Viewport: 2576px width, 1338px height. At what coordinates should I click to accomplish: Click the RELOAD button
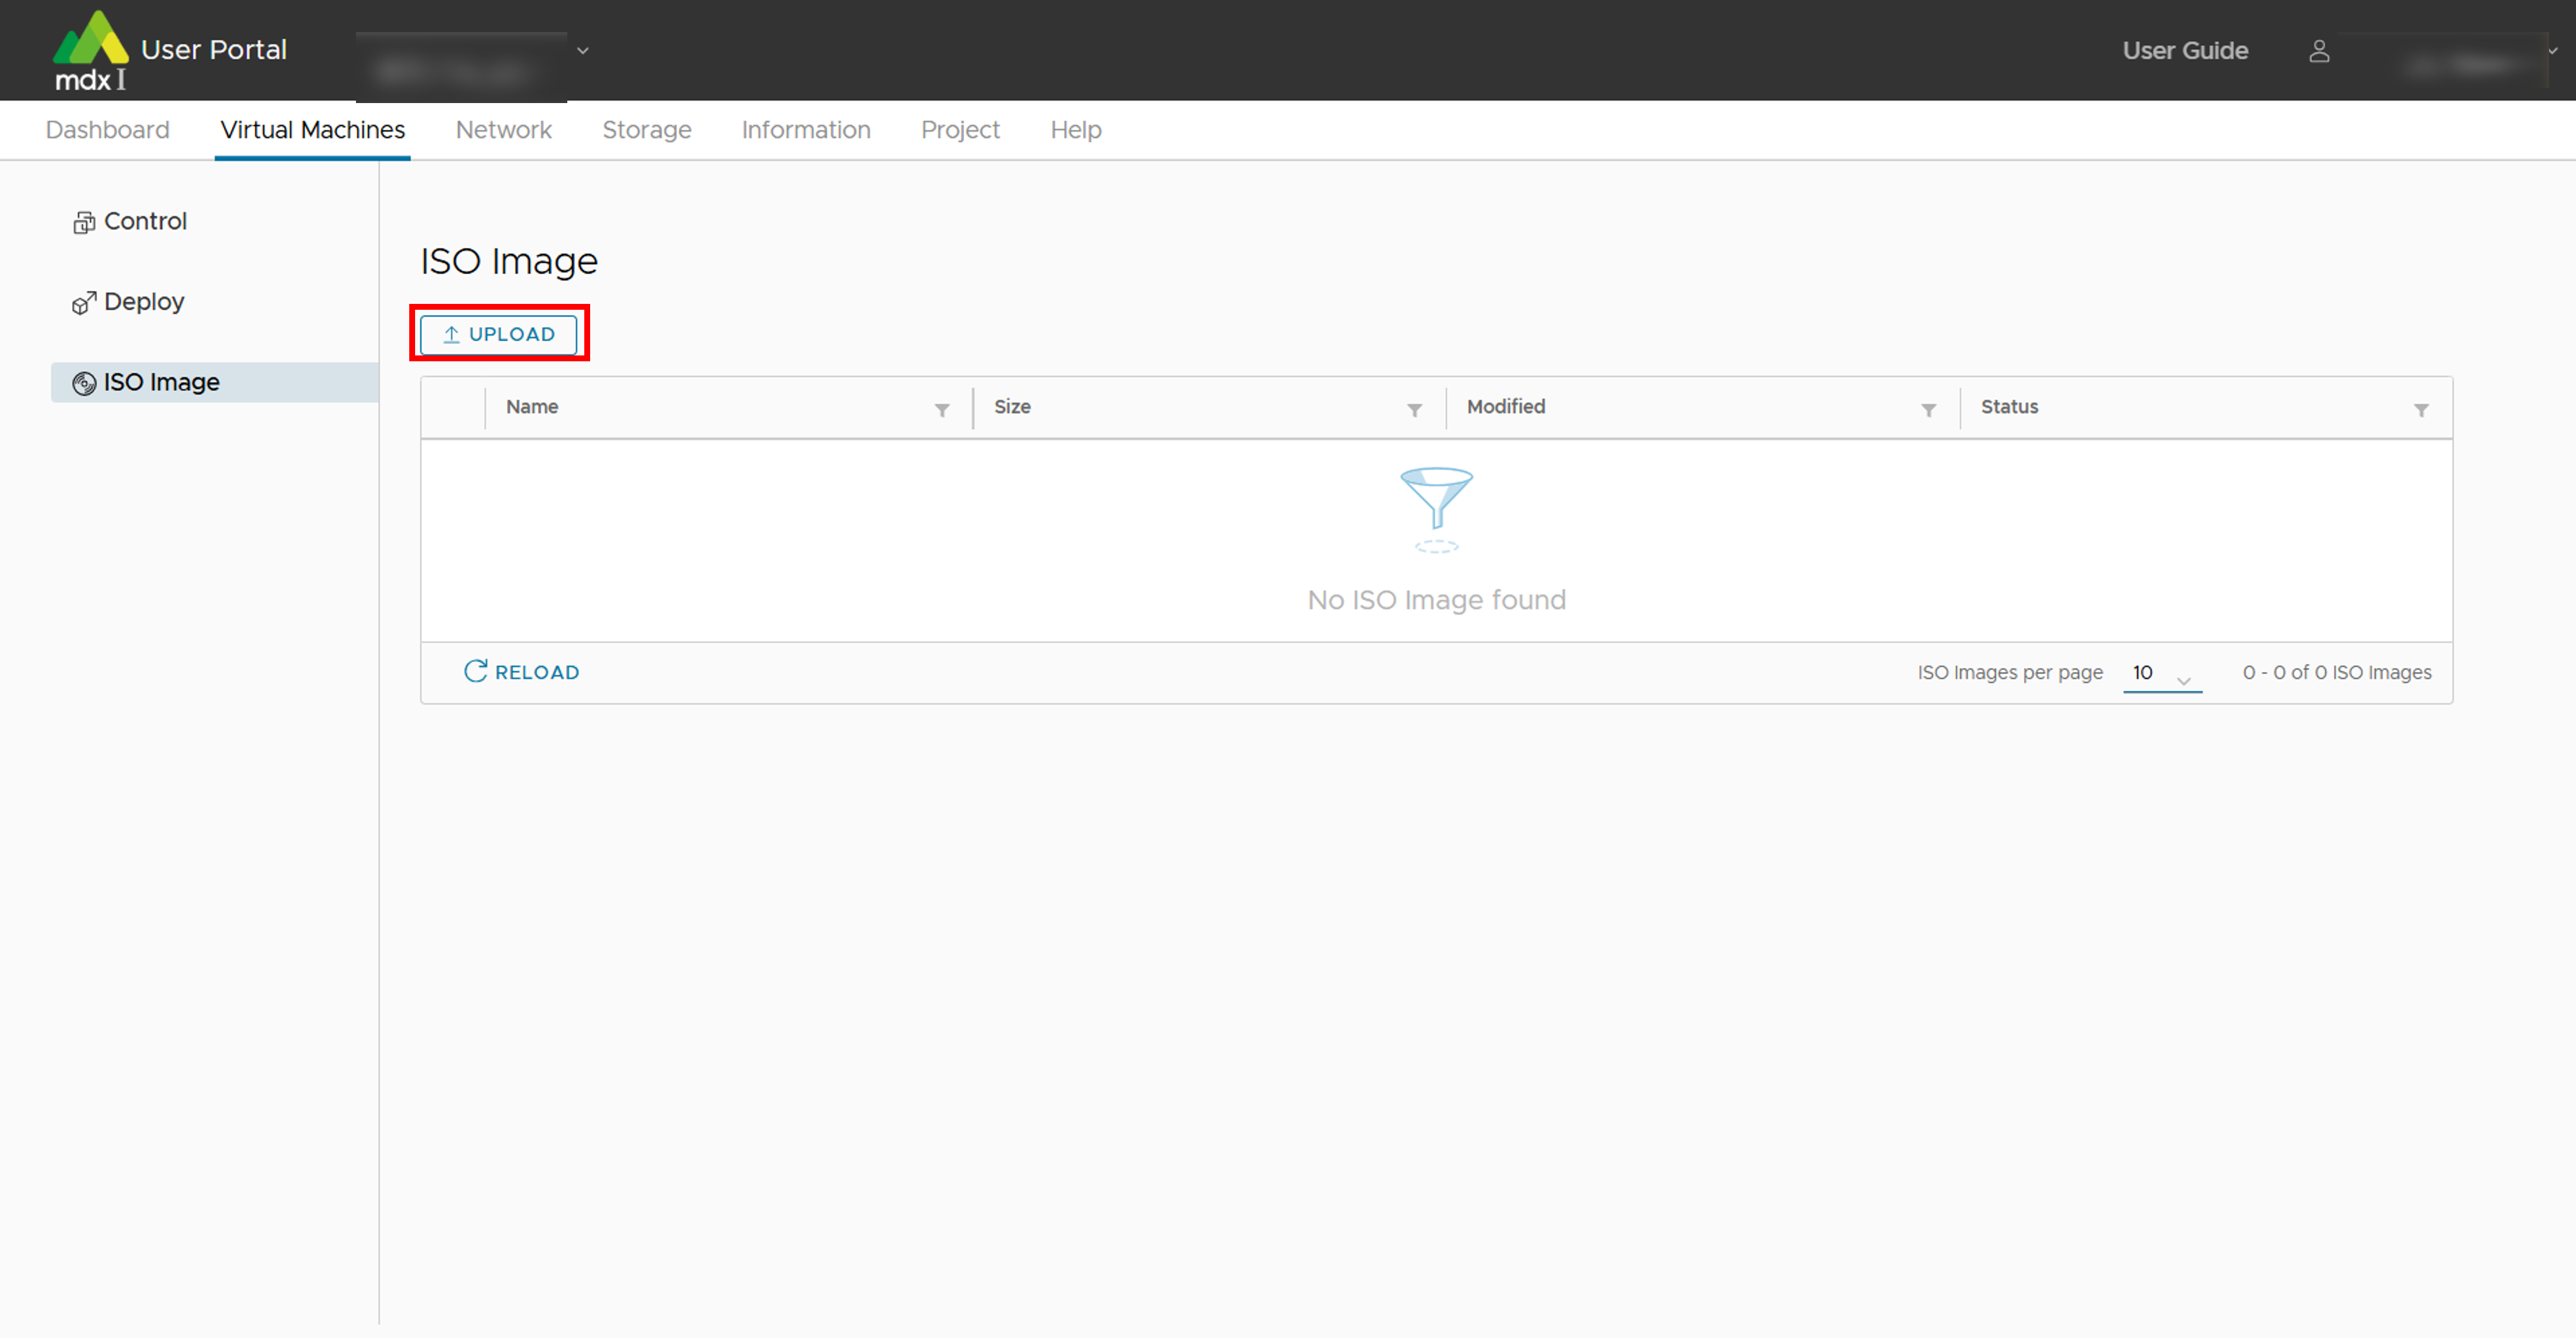(521, 672)
